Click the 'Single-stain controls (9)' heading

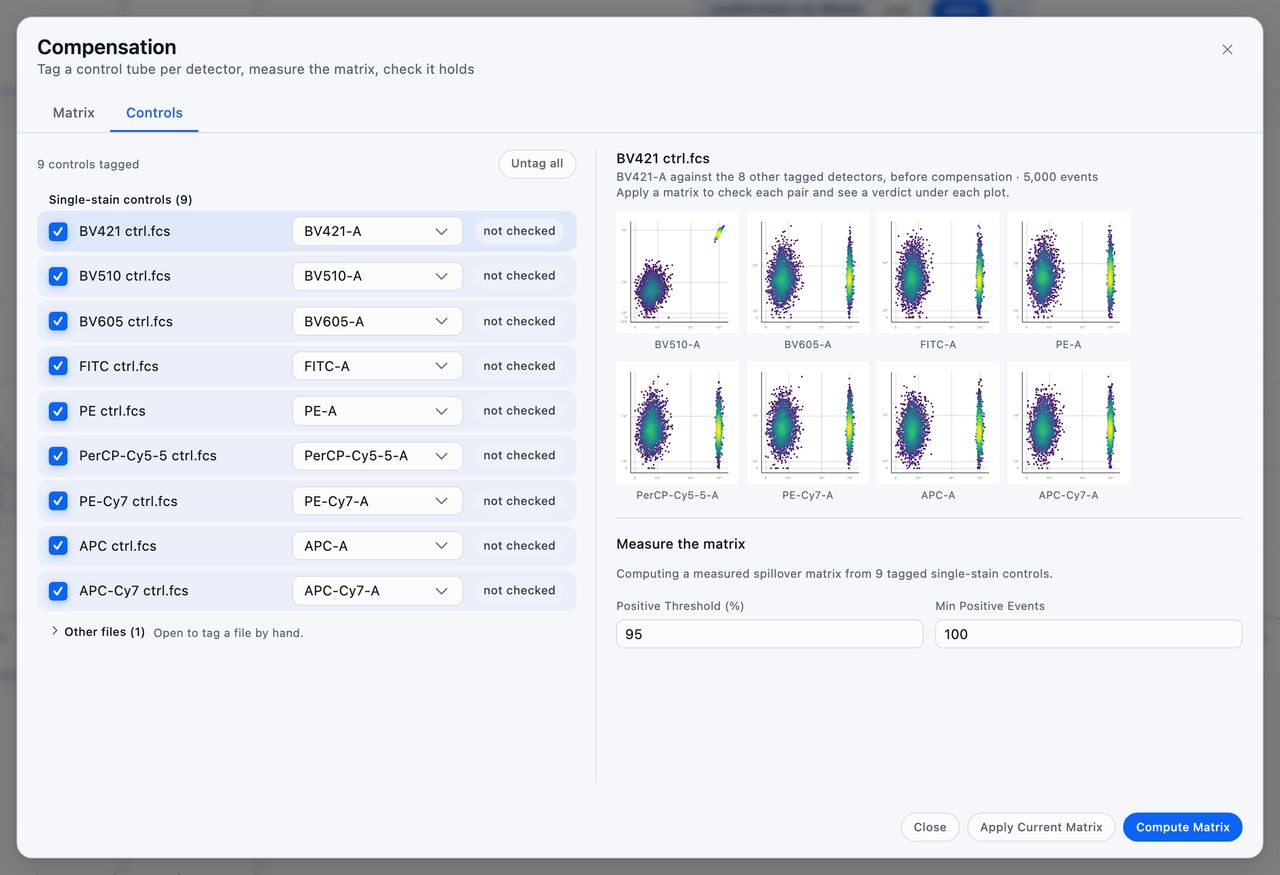[x=121, y=199]
